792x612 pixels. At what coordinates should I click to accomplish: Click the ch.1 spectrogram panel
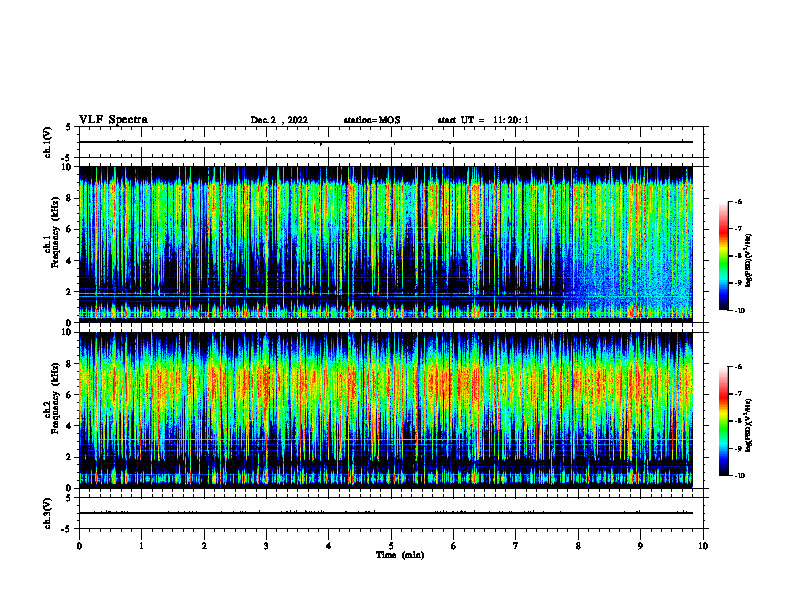tap(386, 244)
